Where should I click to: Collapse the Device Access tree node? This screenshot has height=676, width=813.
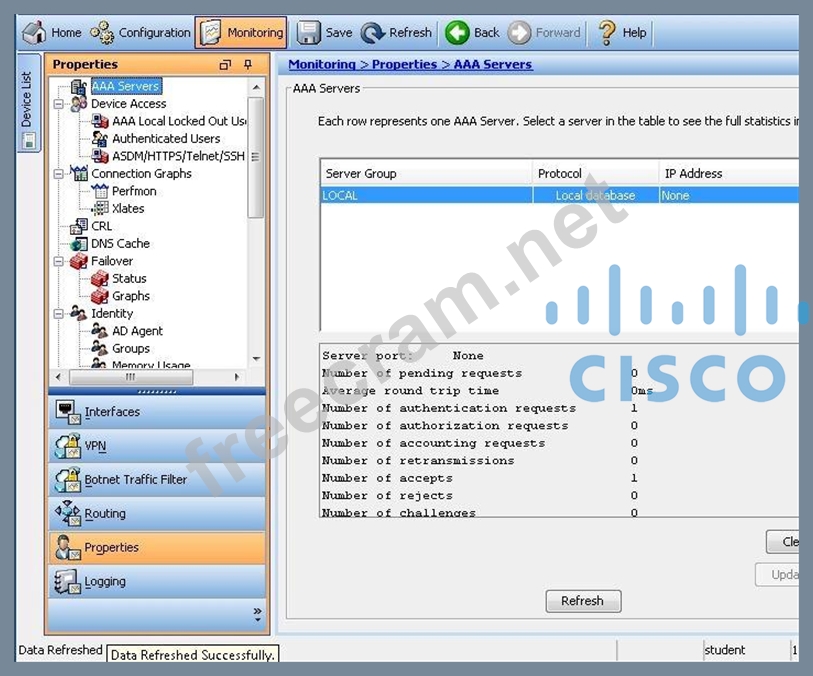pyautogui.click(x=59, y=103)
